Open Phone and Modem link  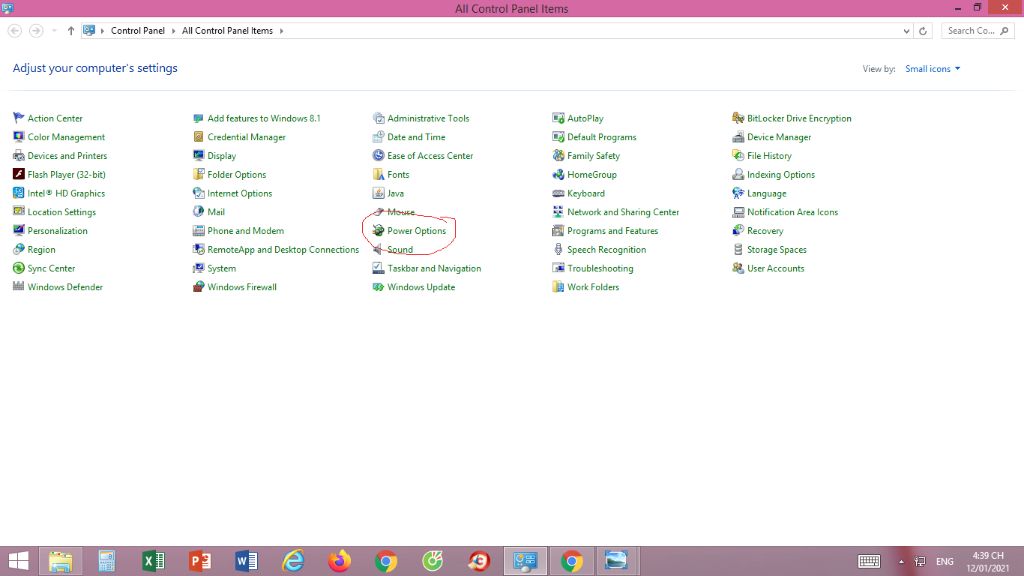[x=246, y=231]
